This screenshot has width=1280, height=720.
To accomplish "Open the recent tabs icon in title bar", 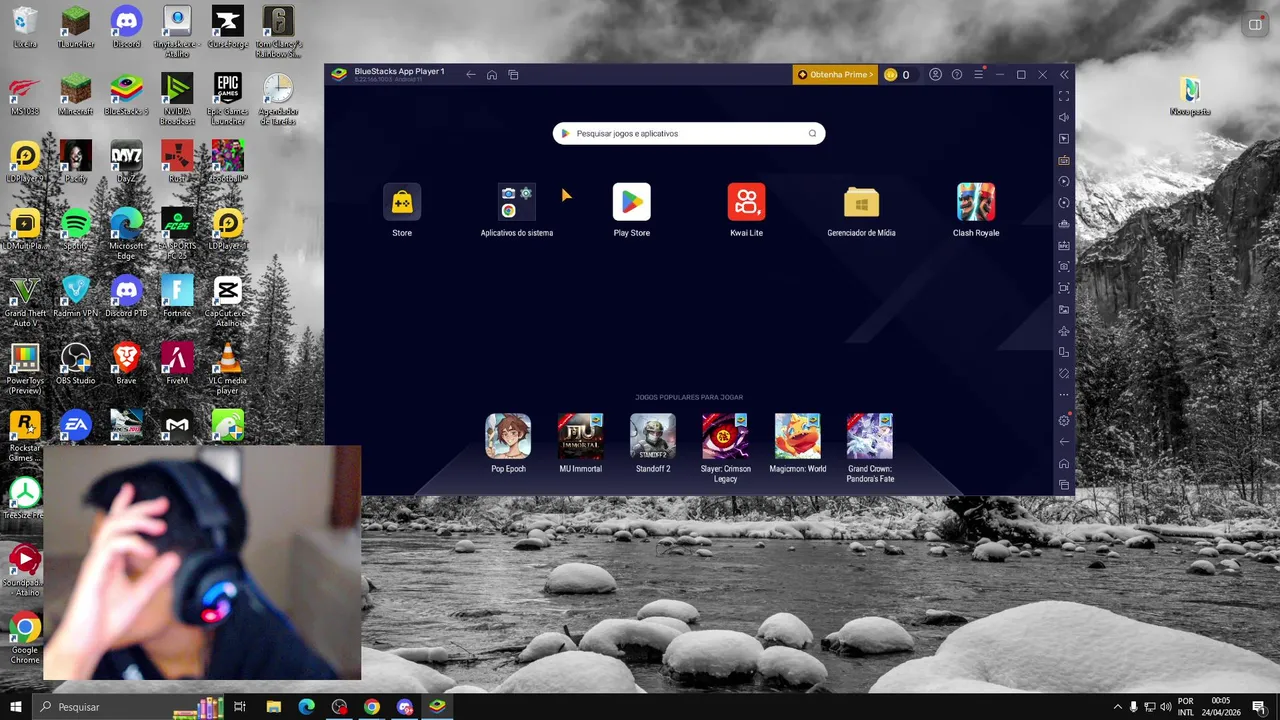I will tap(513, 75).
